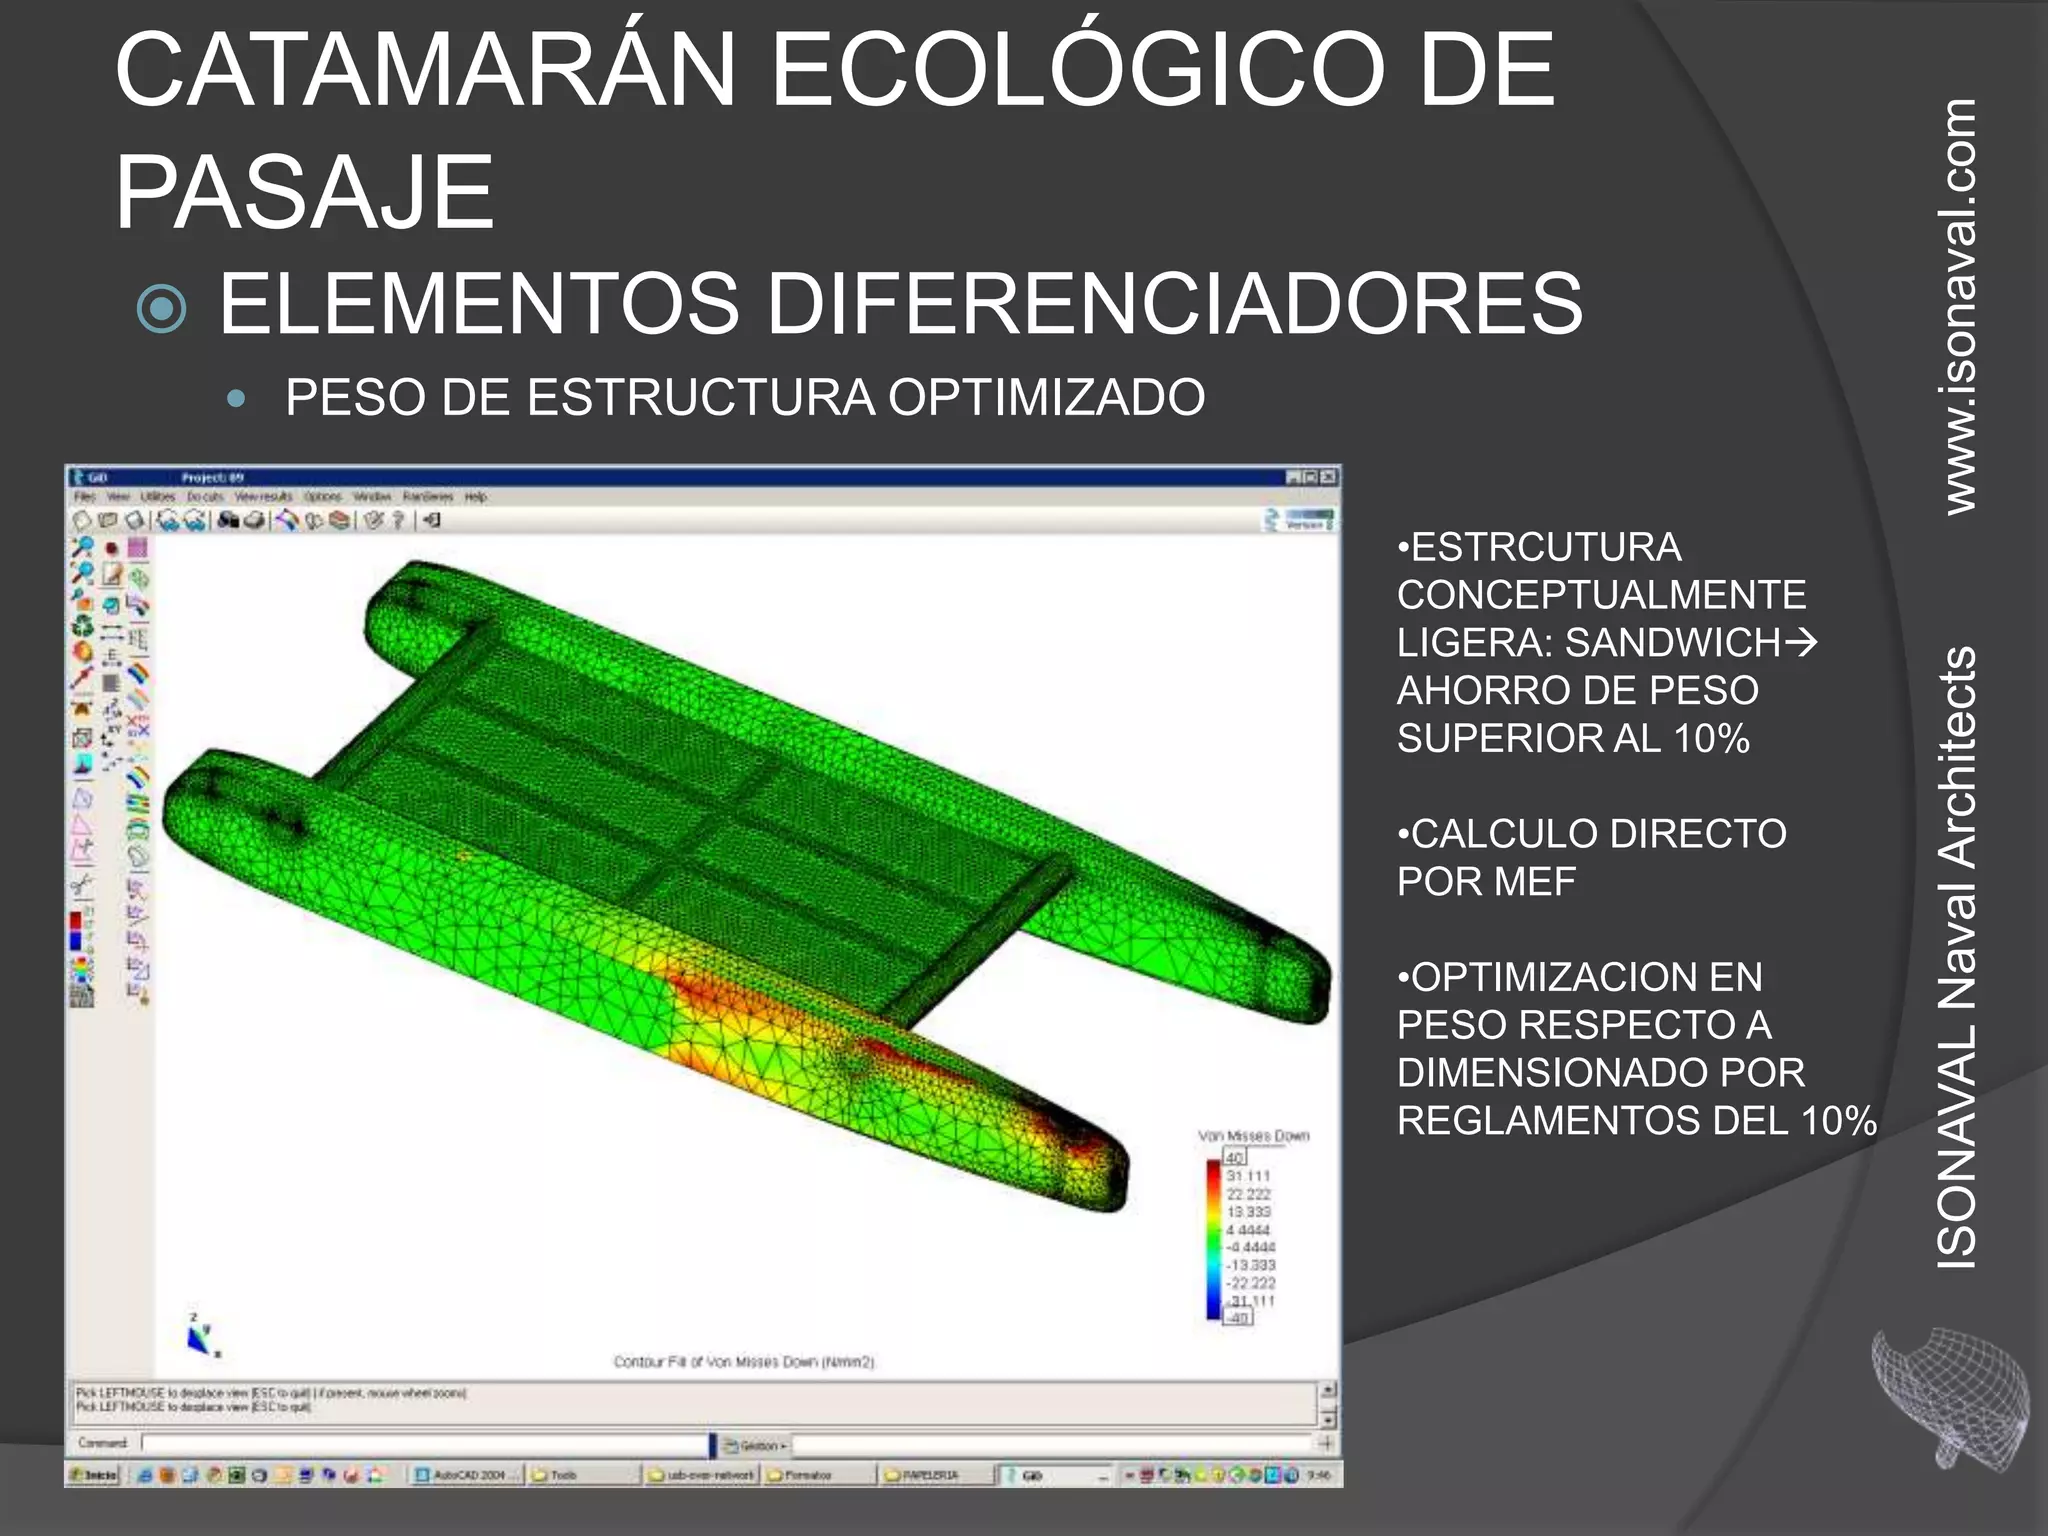This screenshot has height=1536, width=2048.
Task: Click the Windows Inicio start button
Action: [x=93, y=1475]
